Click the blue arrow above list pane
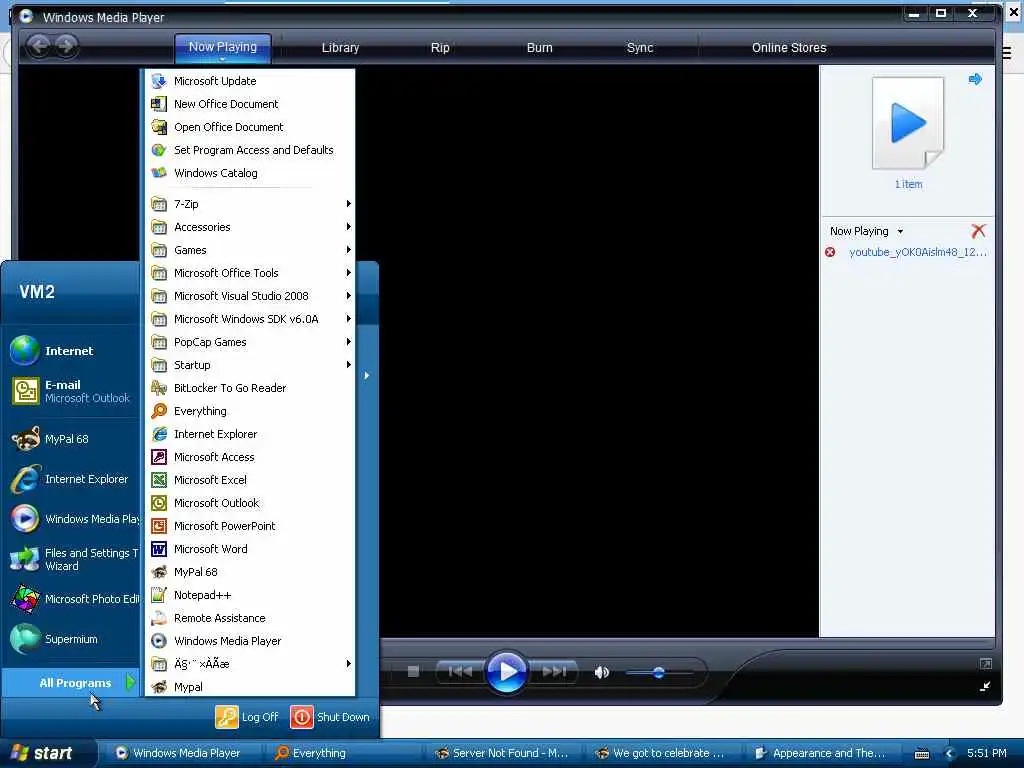 click(975, 79)
